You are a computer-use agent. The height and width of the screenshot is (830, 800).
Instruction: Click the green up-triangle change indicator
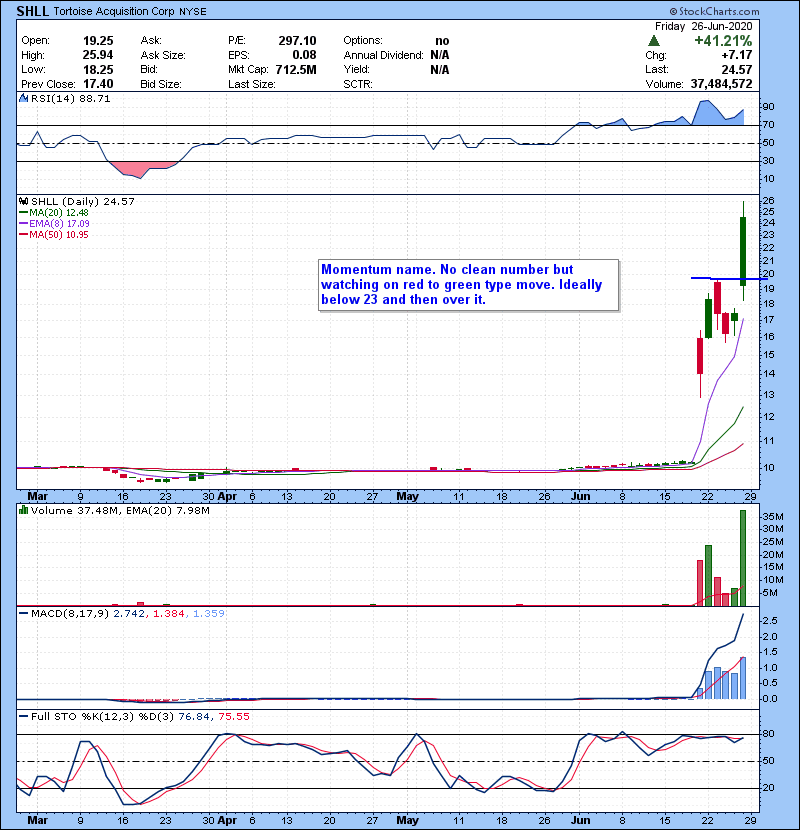coord(654,41)
